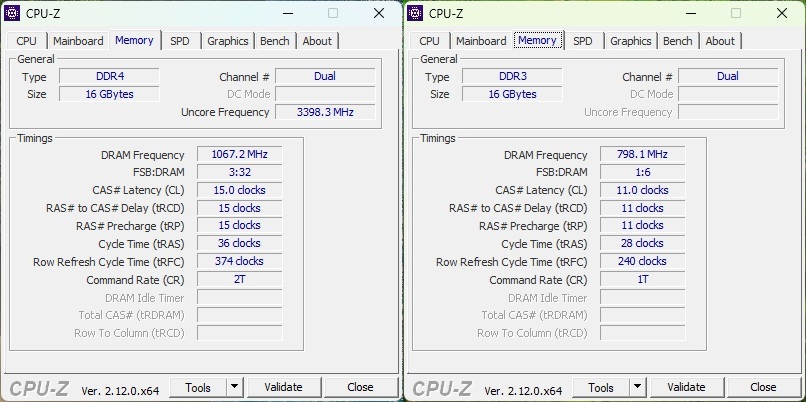The image size is (806, 402).
Task: Select Memory tab in the right DDR3 window
Action: (x=537, y=40)
